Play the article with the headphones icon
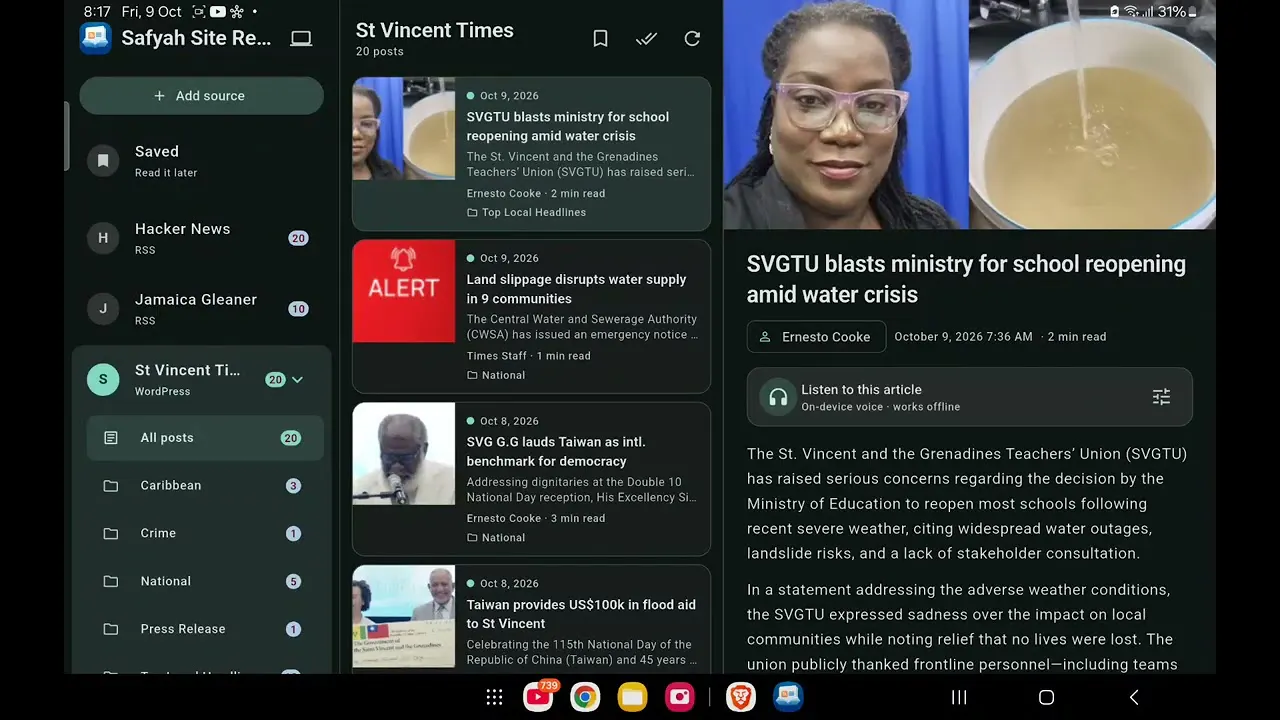The height and width of the screenshot is (720, 1280). coord(778,397)
